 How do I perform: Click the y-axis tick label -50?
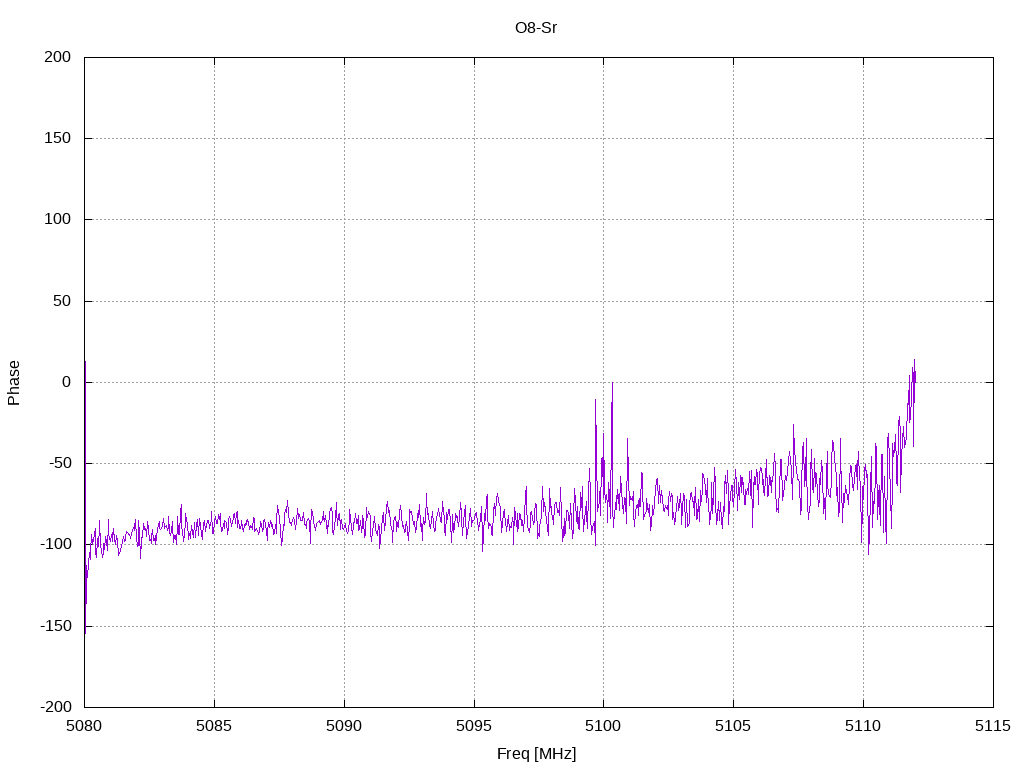59,463
